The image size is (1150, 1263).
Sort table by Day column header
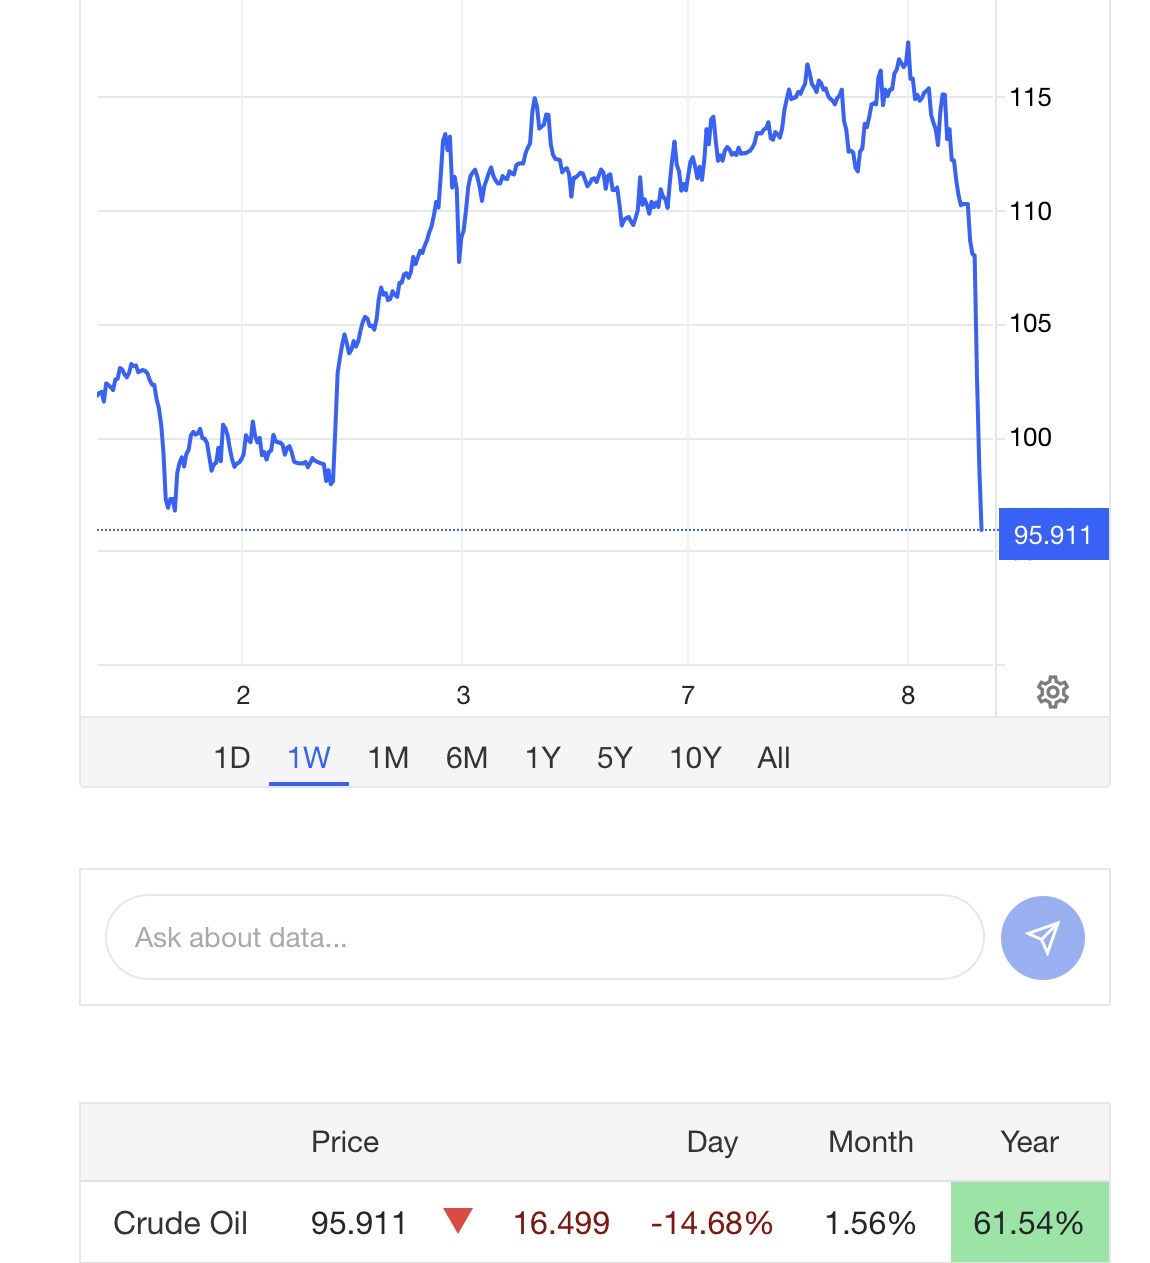click(712, 1142)
